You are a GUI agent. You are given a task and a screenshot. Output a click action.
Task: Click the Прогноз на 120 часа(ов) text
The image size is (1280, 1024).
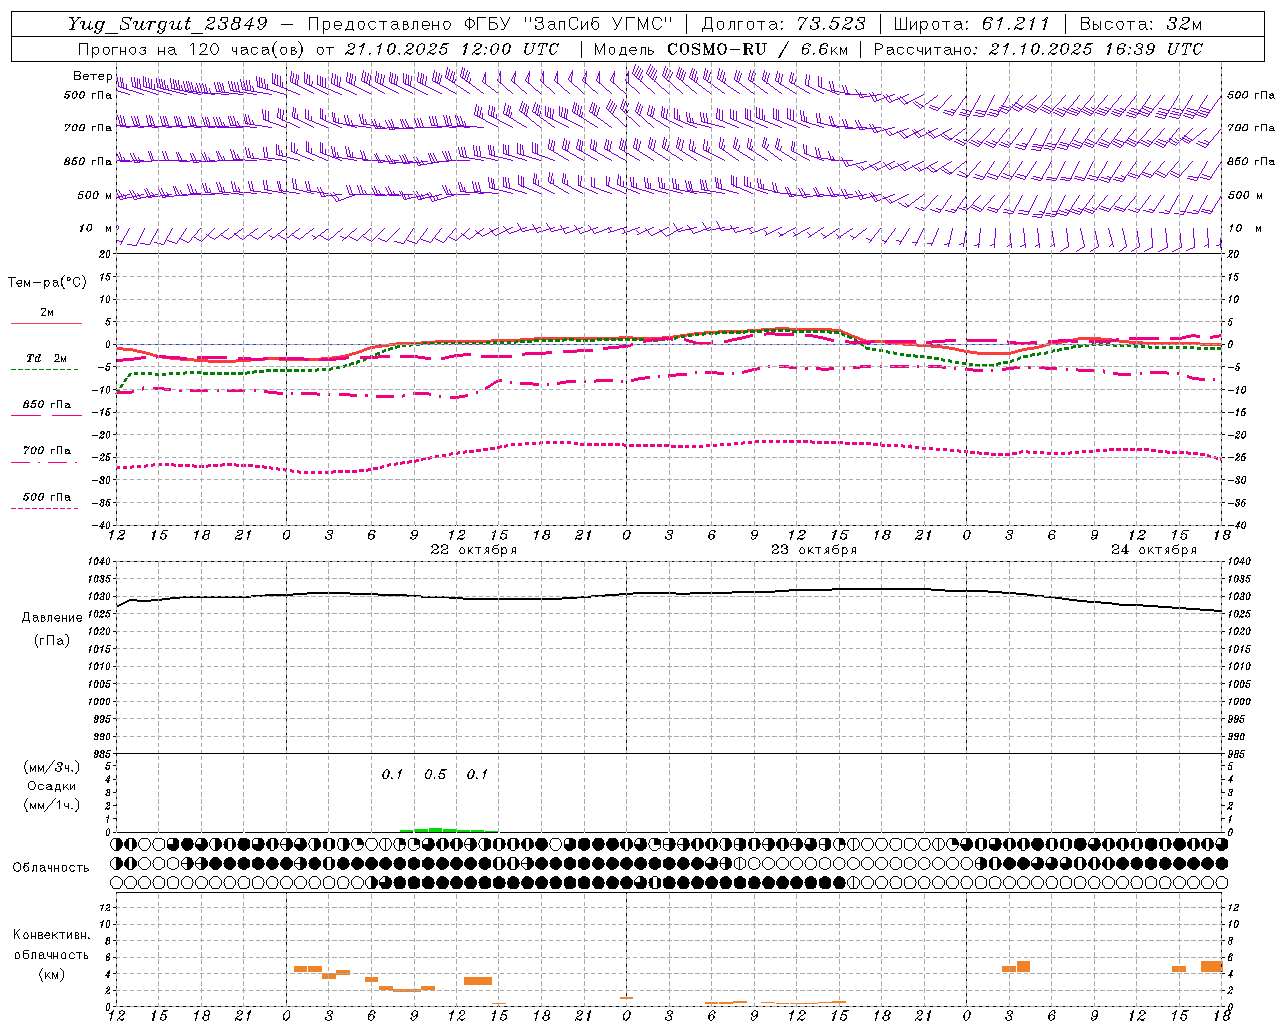click(192, 49)
